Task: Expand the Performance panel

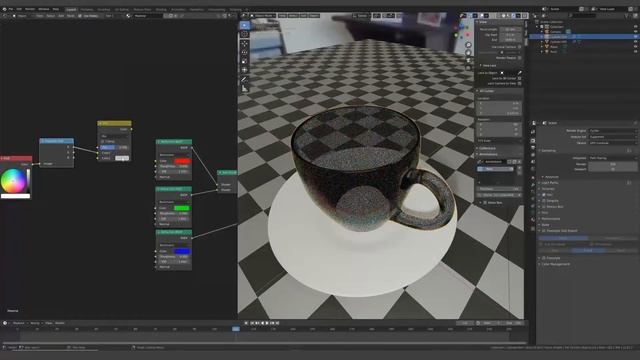Action: [551, 219]
